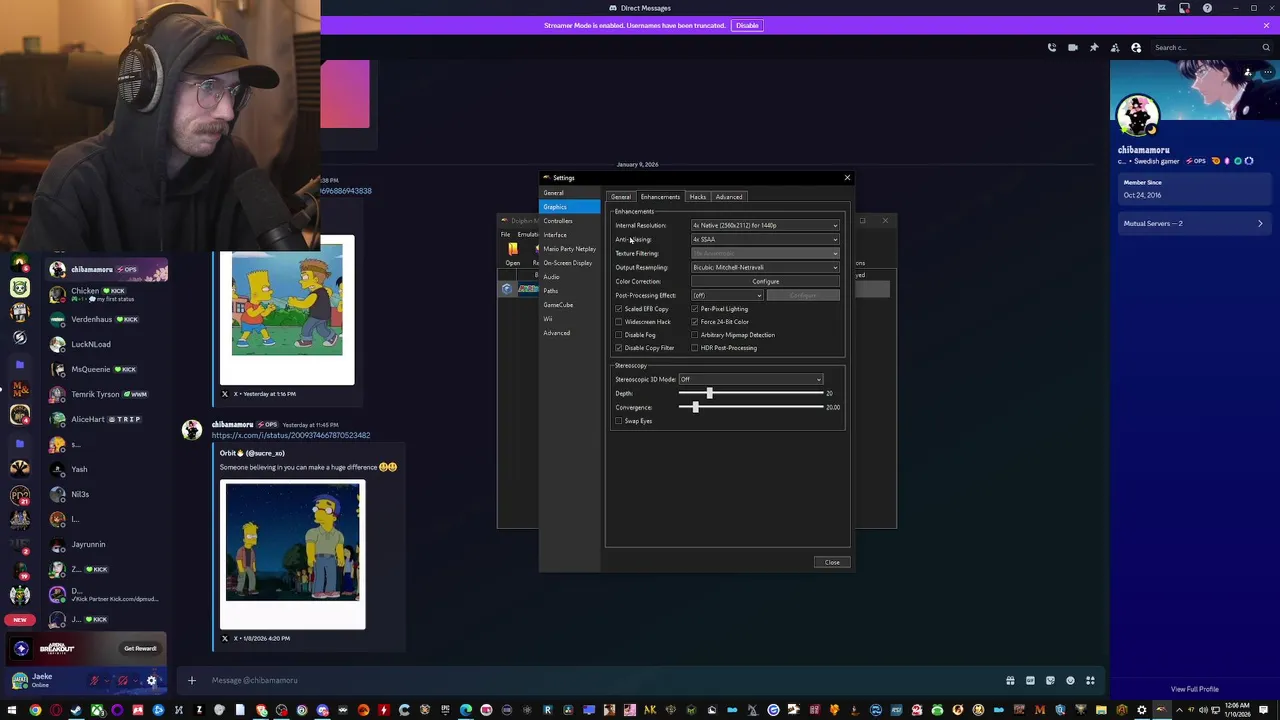
Task: Start a voice call in Discord header
Action: (1052, 47)
